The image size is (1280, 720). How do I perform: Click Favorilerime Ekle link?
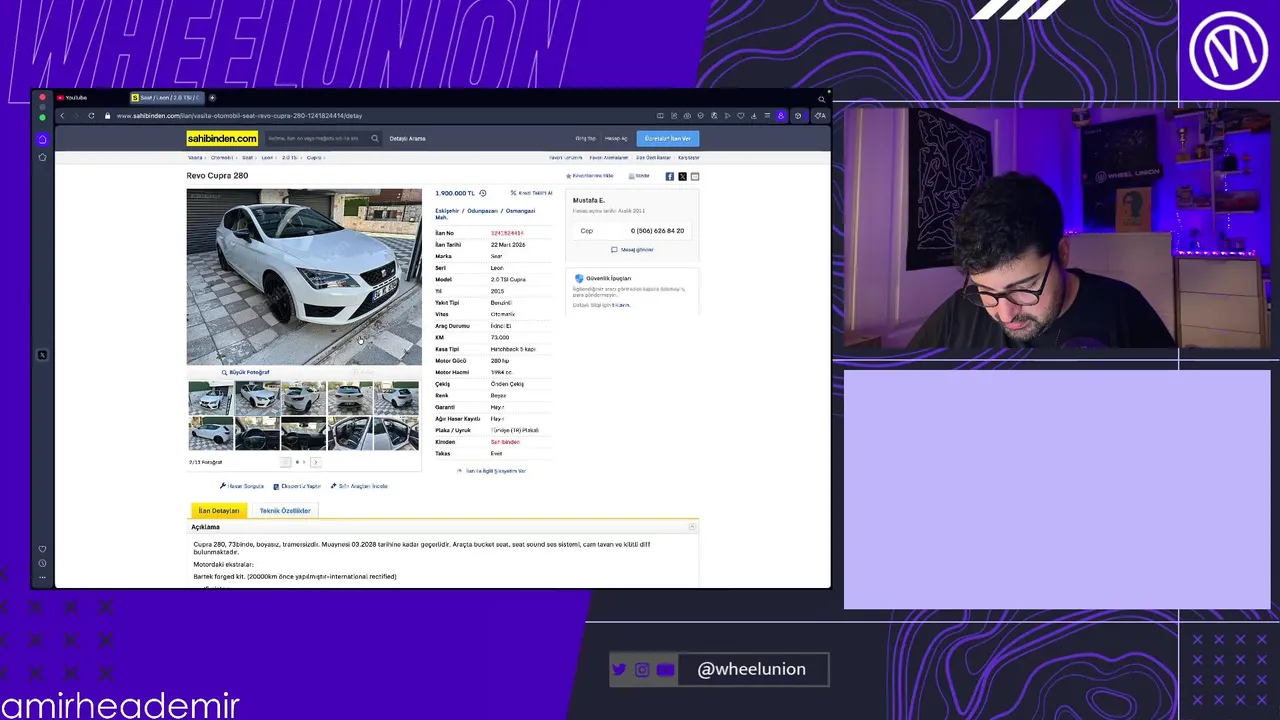click(x=590, y=176)
